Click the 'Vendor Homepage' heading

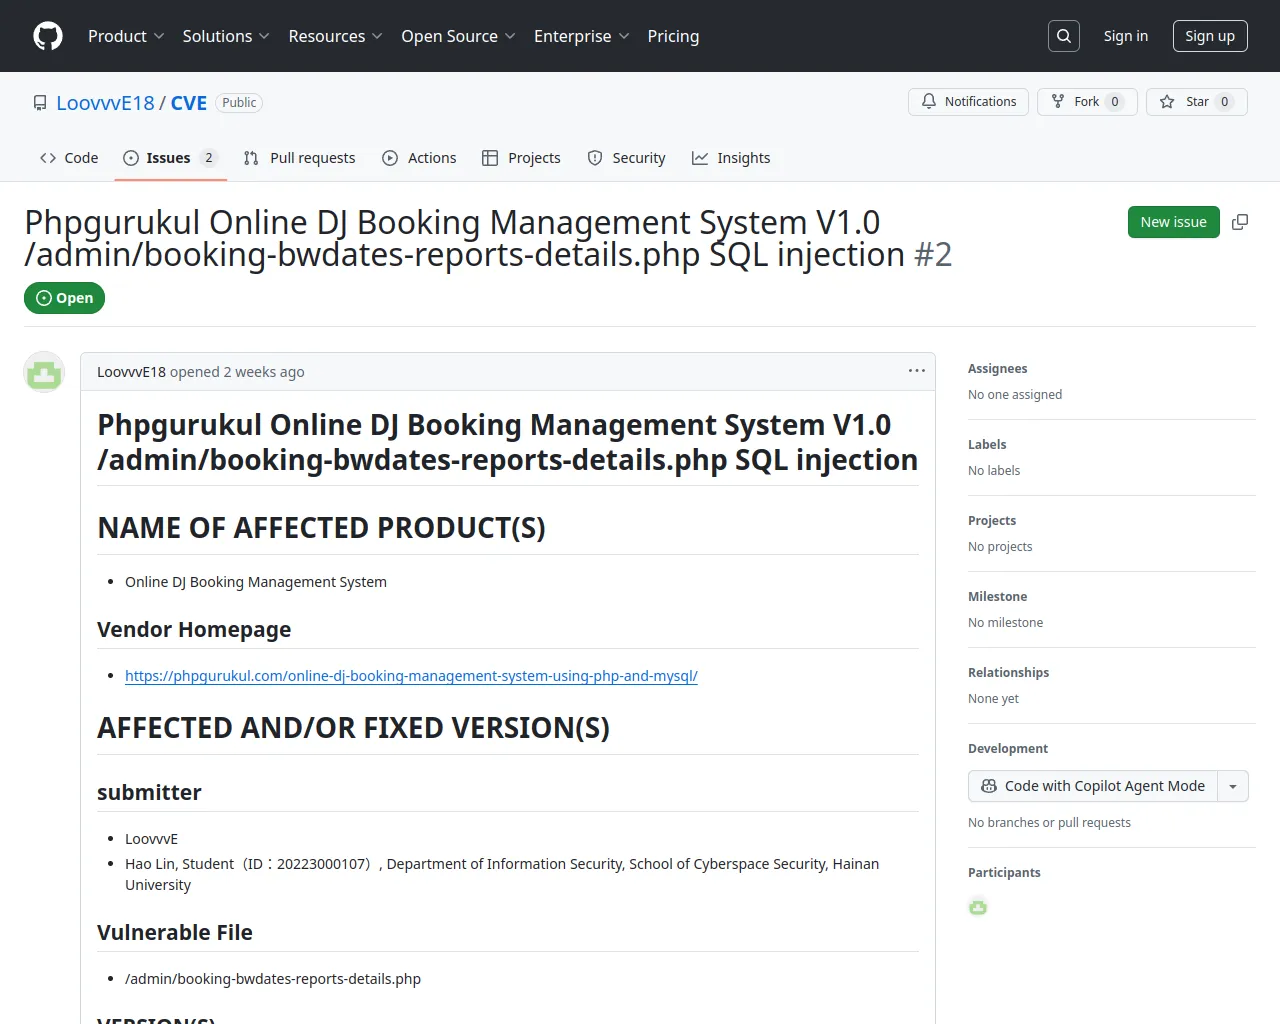click(194, 629)
